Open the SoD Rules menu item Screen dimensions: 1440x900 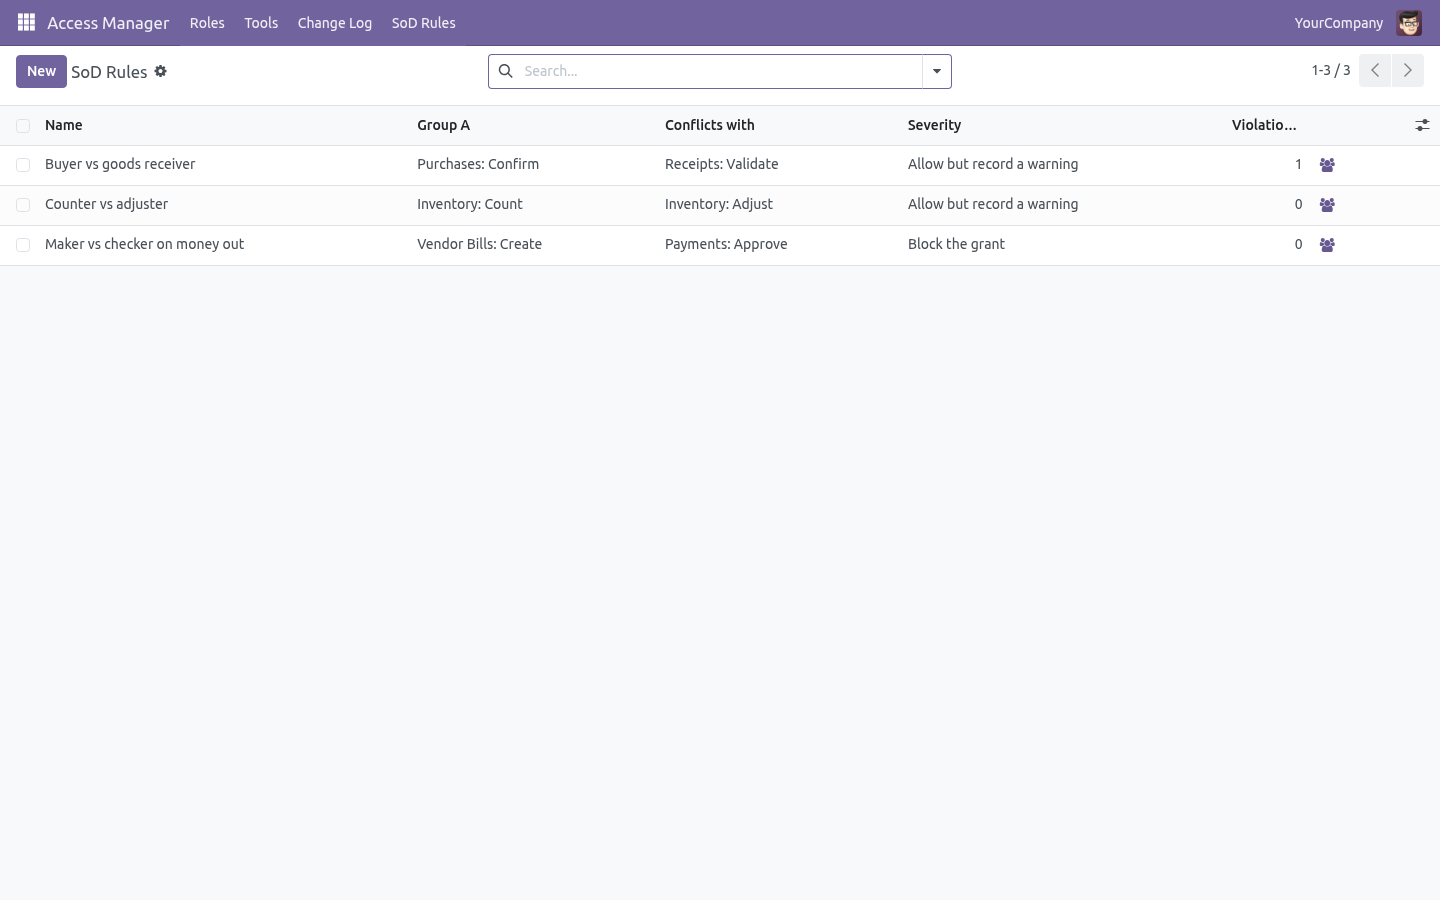(x=423, y=23)
